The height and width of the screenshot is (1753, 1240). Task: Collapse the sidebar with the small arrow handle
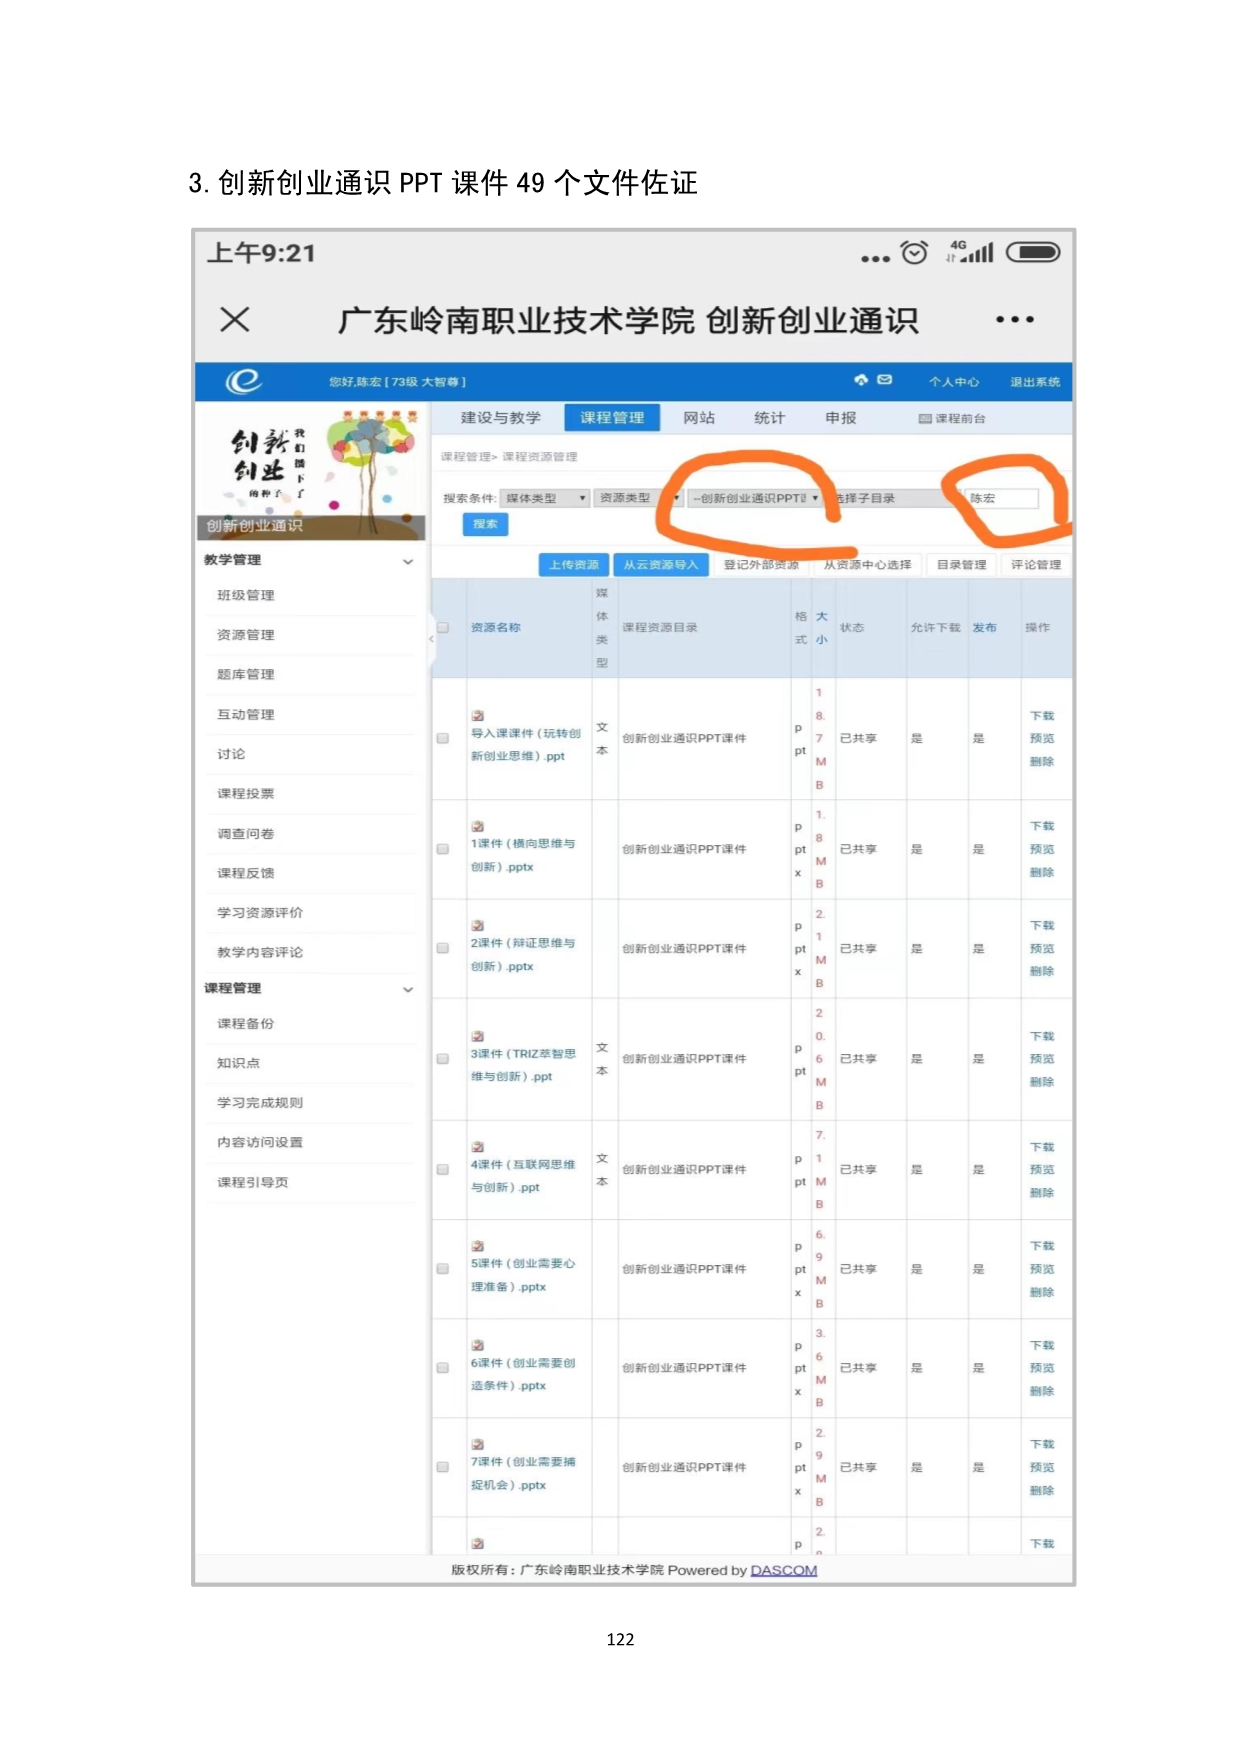point(432,638)
